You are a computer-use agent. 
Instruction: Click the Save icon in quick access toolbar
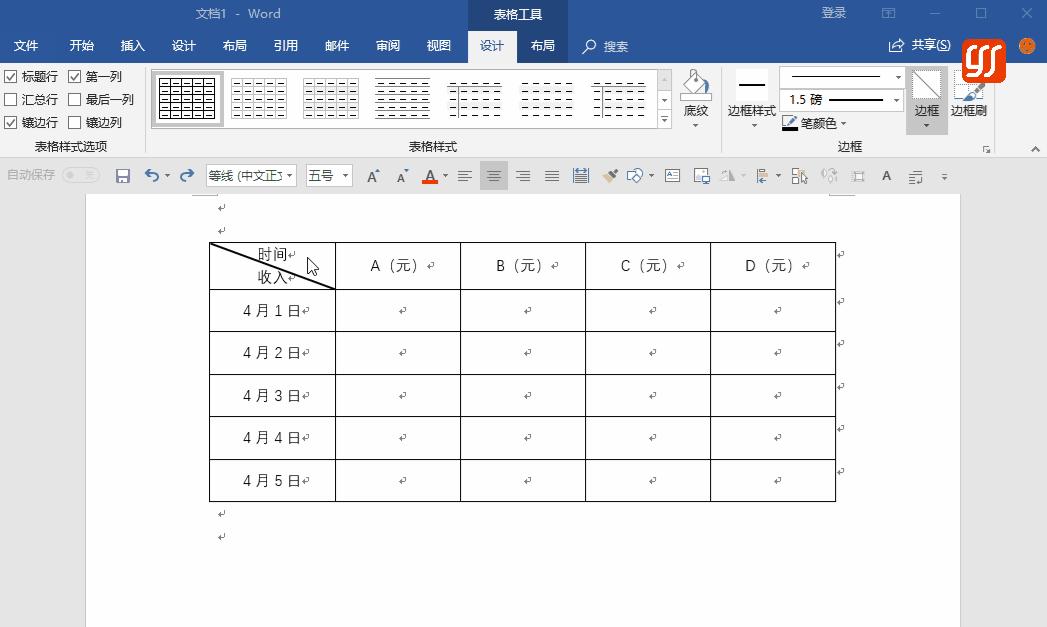click(x=122, y=176)
